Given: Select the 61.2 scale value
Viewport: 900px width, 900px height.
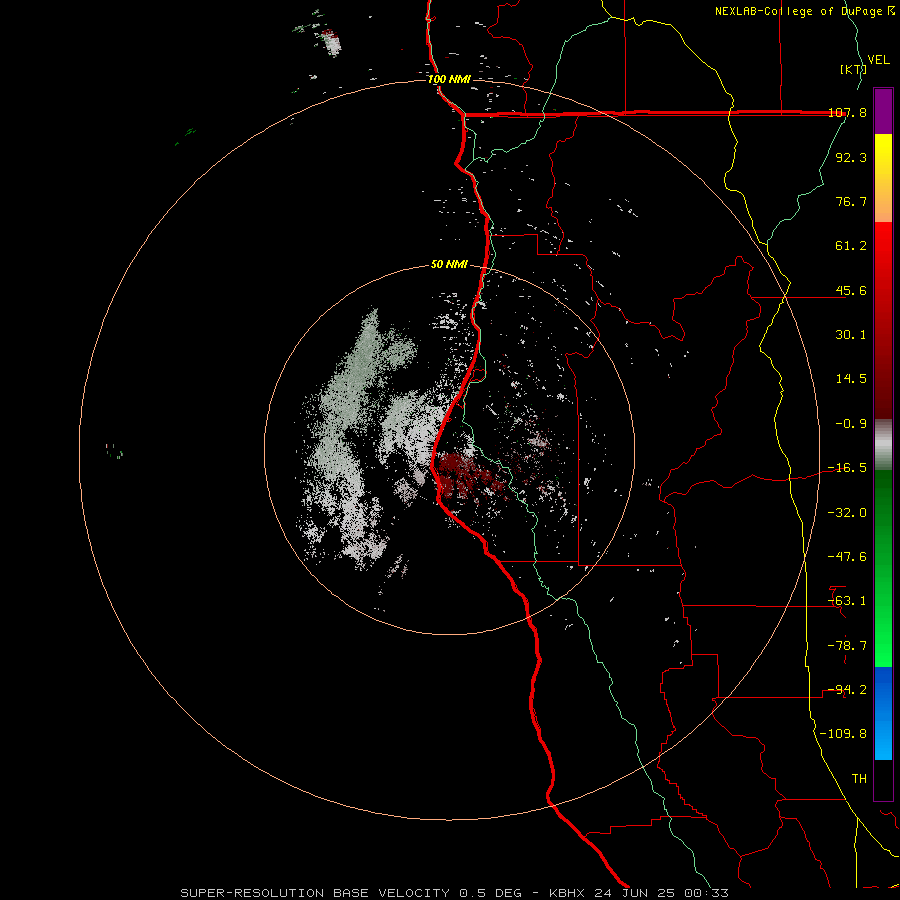Looking at the screenshot, I should click(851, 246).
